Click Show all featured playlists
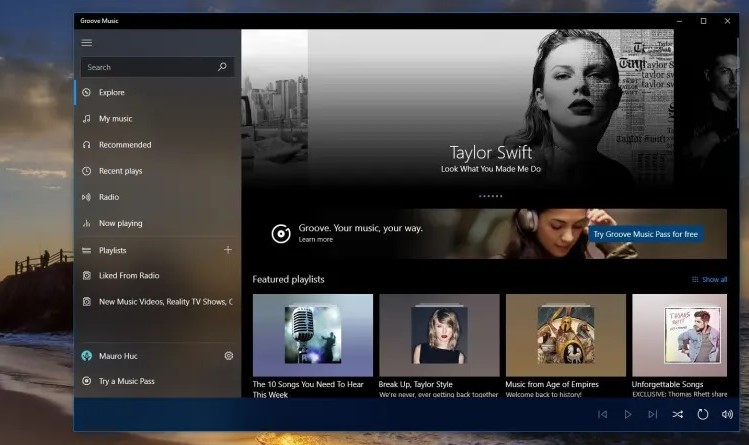This screenshot has width=749, height=445. point(714,279)
